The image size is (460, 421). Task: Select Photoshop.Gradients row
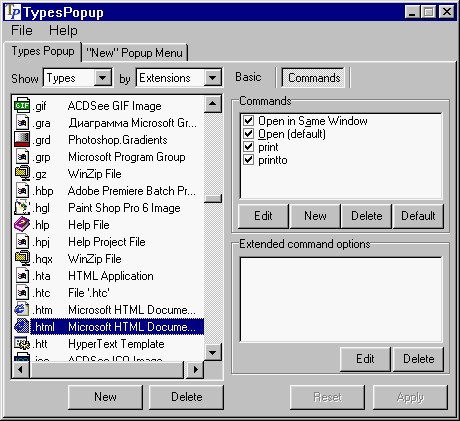[x=108, y=140]
